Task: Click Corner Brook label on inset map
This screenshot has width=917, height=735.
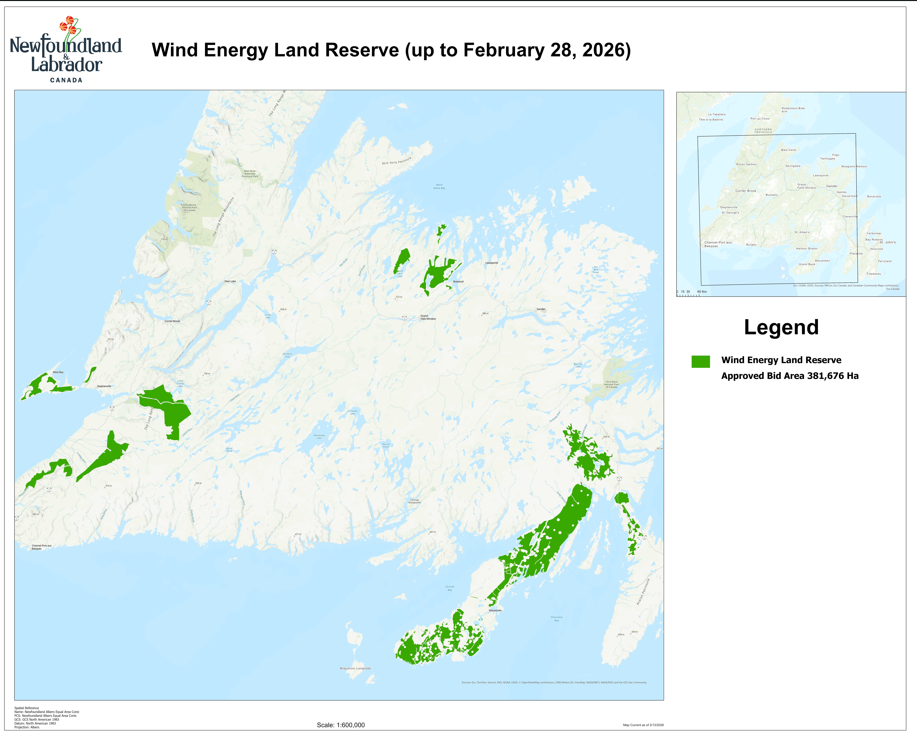Action: 745,190
